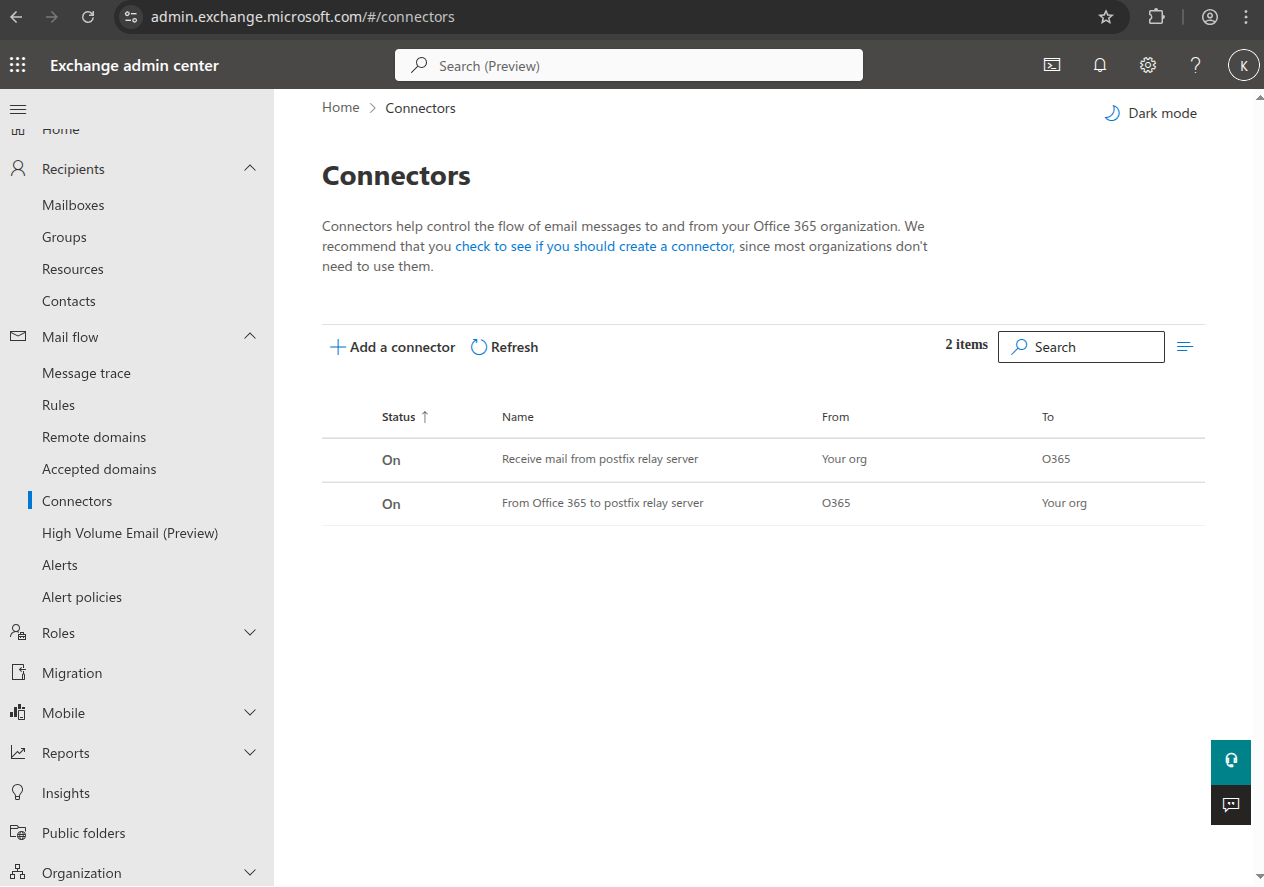The width and height of the screenshot is (1264, 887).
Task: Open Rules under Mail flow
Action: click(x=58, y=405)
